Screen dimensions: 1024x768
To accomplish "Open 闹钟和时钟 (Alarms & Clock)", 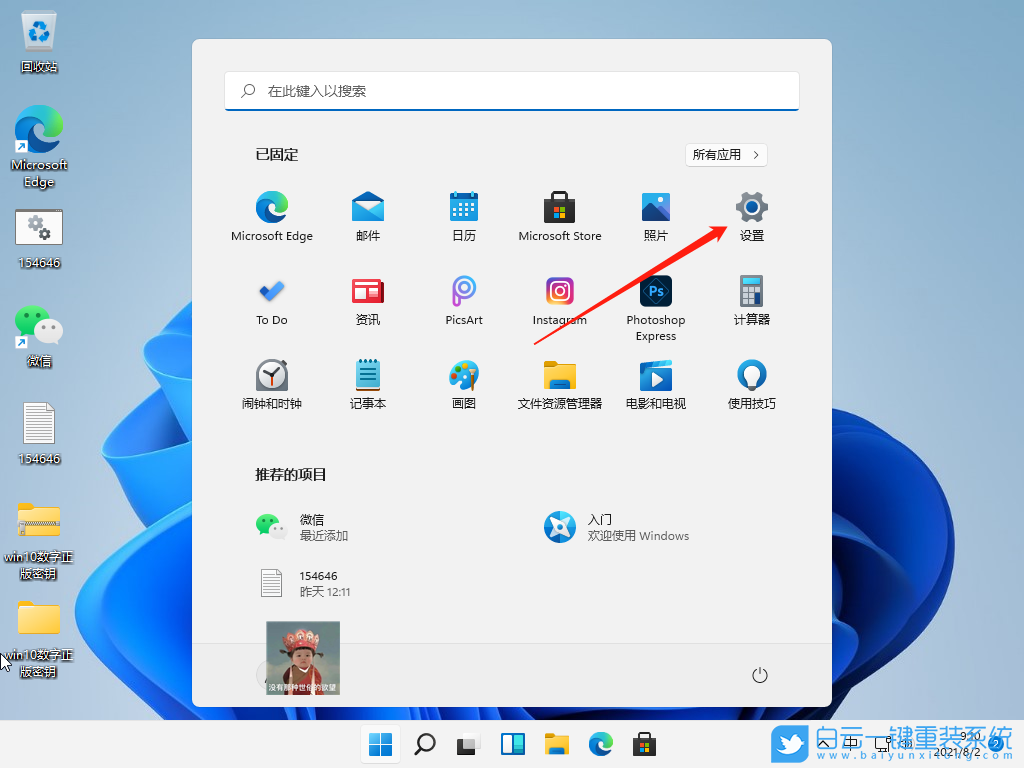I will pyautogui.click(x=271, y=383).
